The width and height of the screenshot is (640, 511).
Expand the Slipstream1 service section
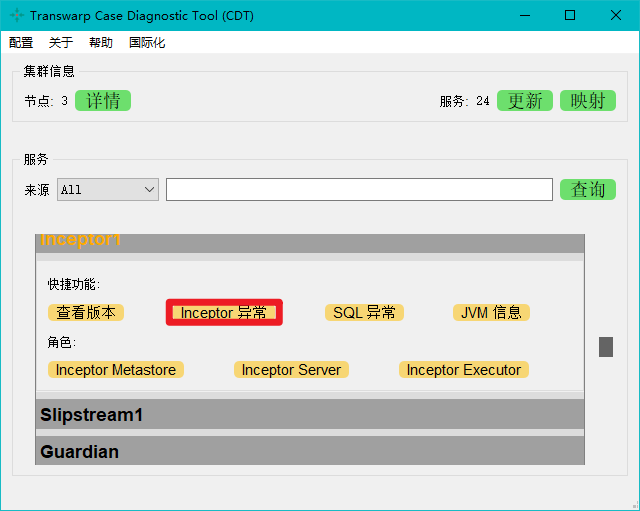(x=310, y=414)
